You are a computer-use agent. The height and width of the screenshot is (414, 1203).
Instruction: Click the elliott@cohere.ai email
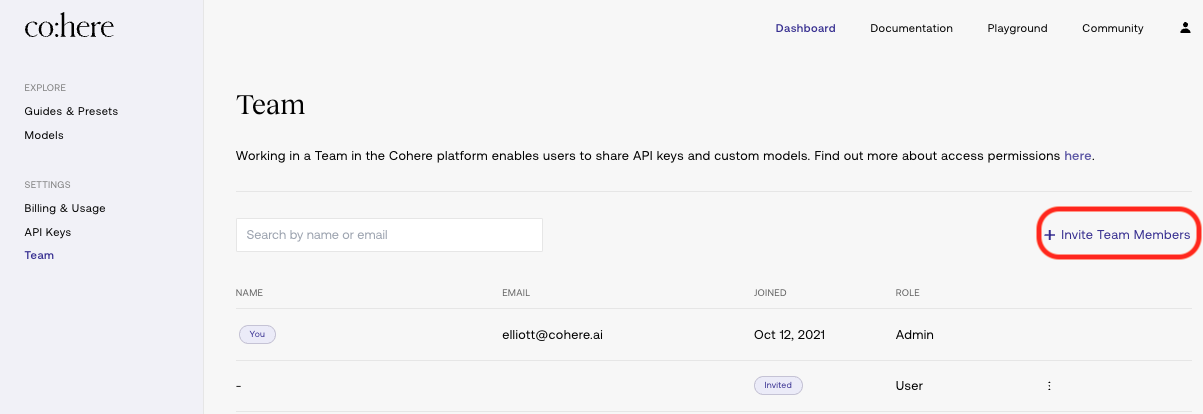tap(552, 334)
